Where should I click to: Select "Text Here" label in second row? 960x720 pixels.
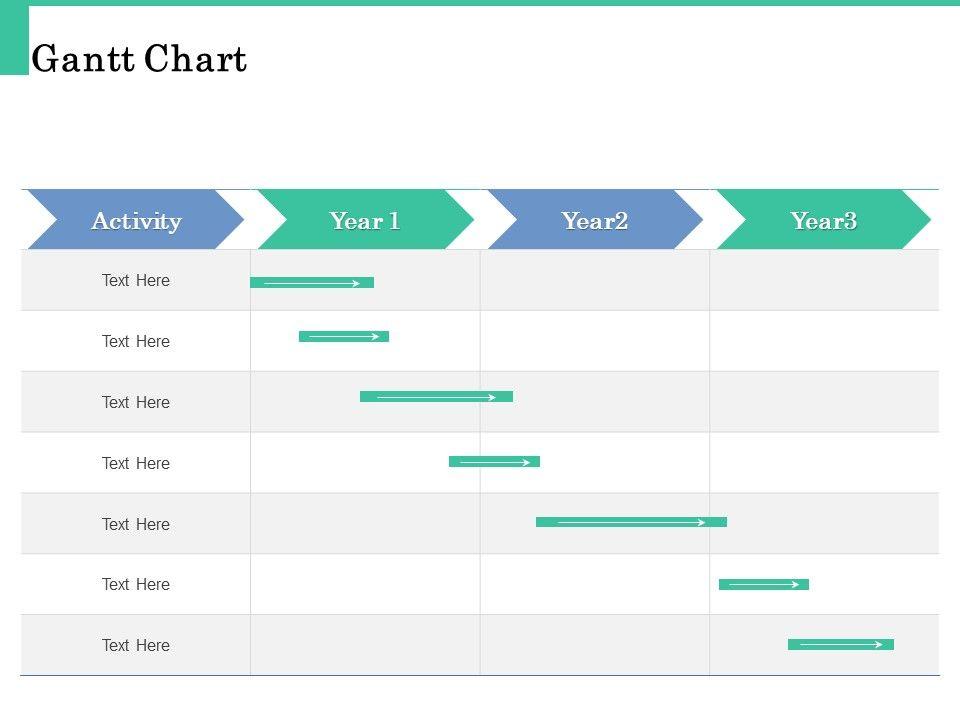(136, 342)
